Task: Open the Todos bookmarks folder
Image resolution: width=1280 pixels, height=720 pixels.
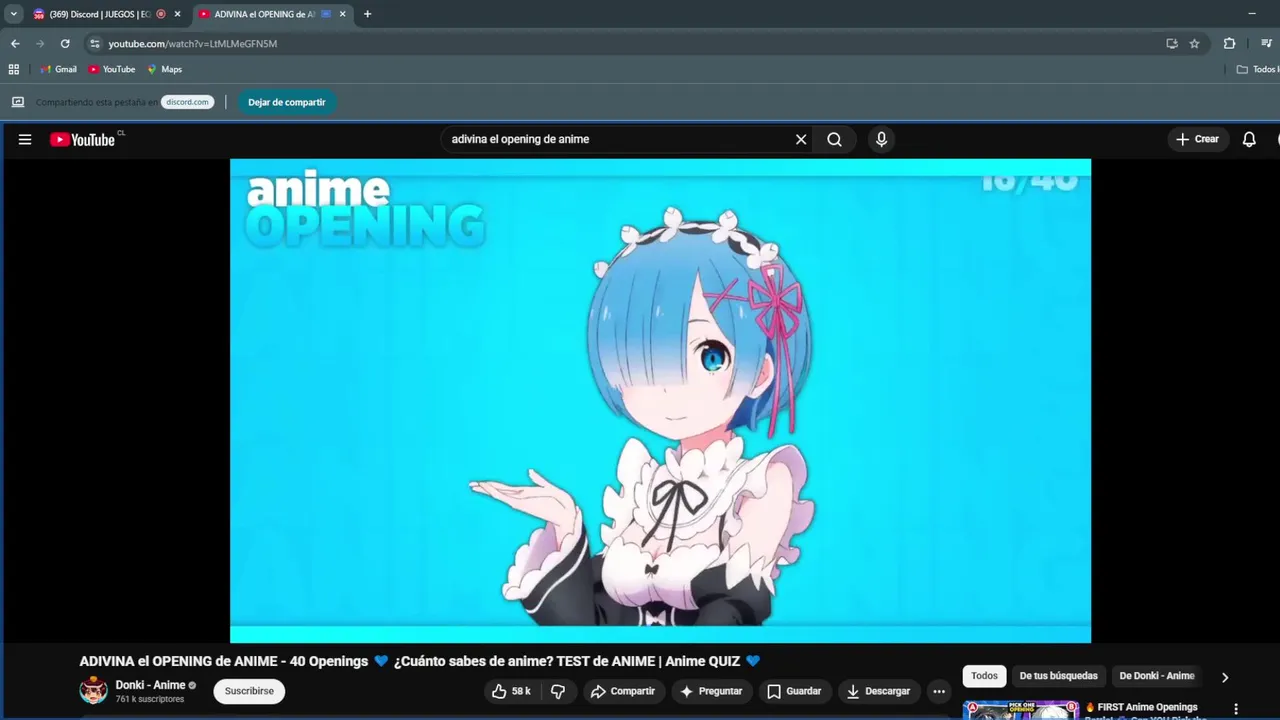Action: pos(1258,69)
